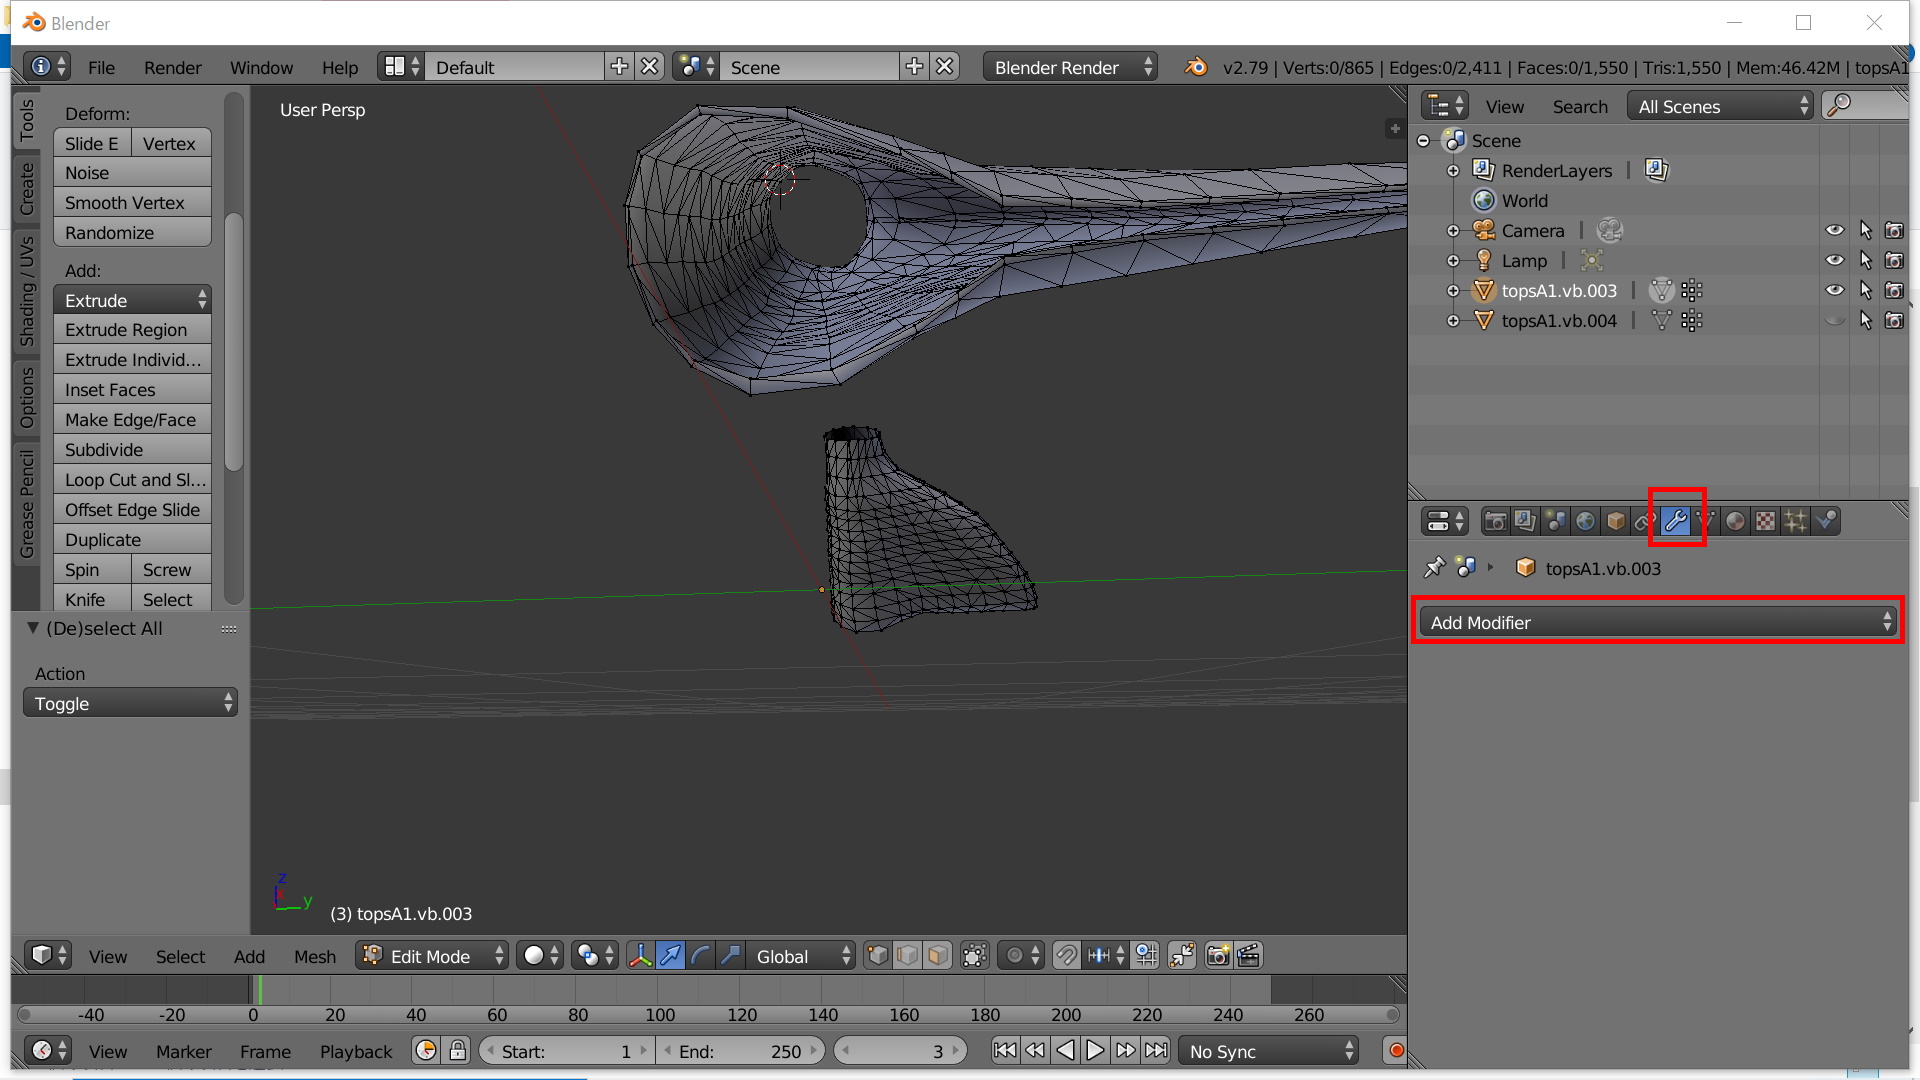This screenshot has width=1920, height=1080.
Task: Click the proportional editing icon
Action: [1022, 956]
